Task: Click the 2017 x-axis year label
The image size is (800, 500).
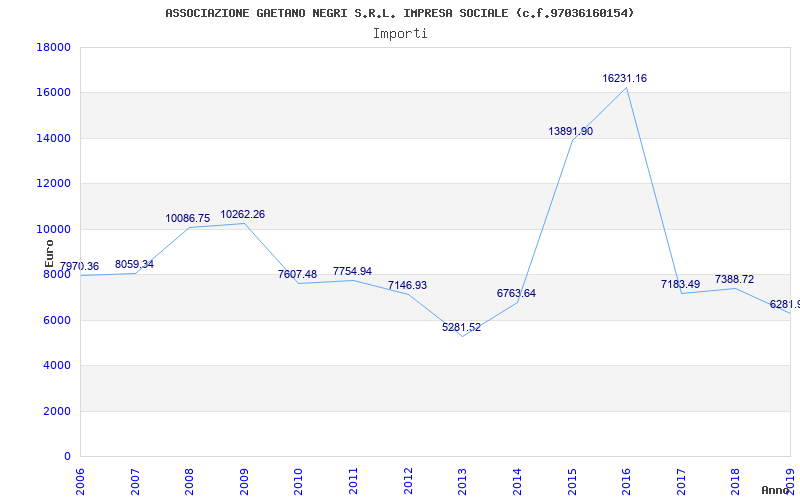Action: click(681, 481)
